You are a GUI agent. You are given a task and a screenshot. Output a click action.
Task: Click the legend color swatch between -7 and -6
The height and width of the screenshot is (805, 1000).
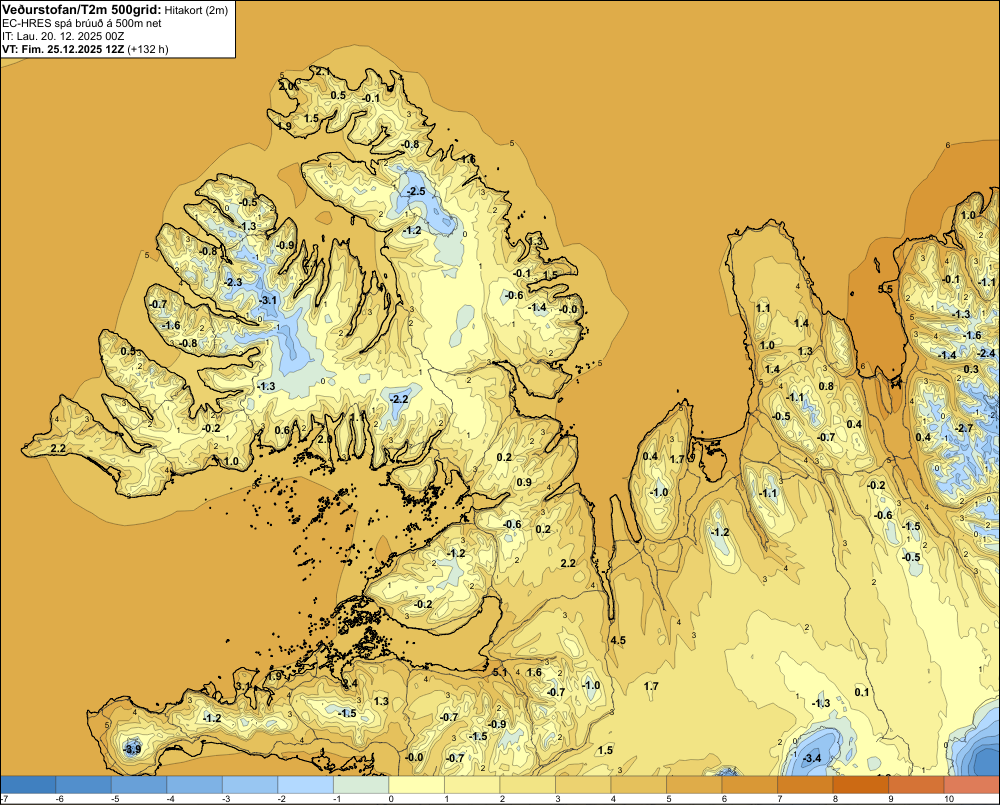click(x=28, y=785)
